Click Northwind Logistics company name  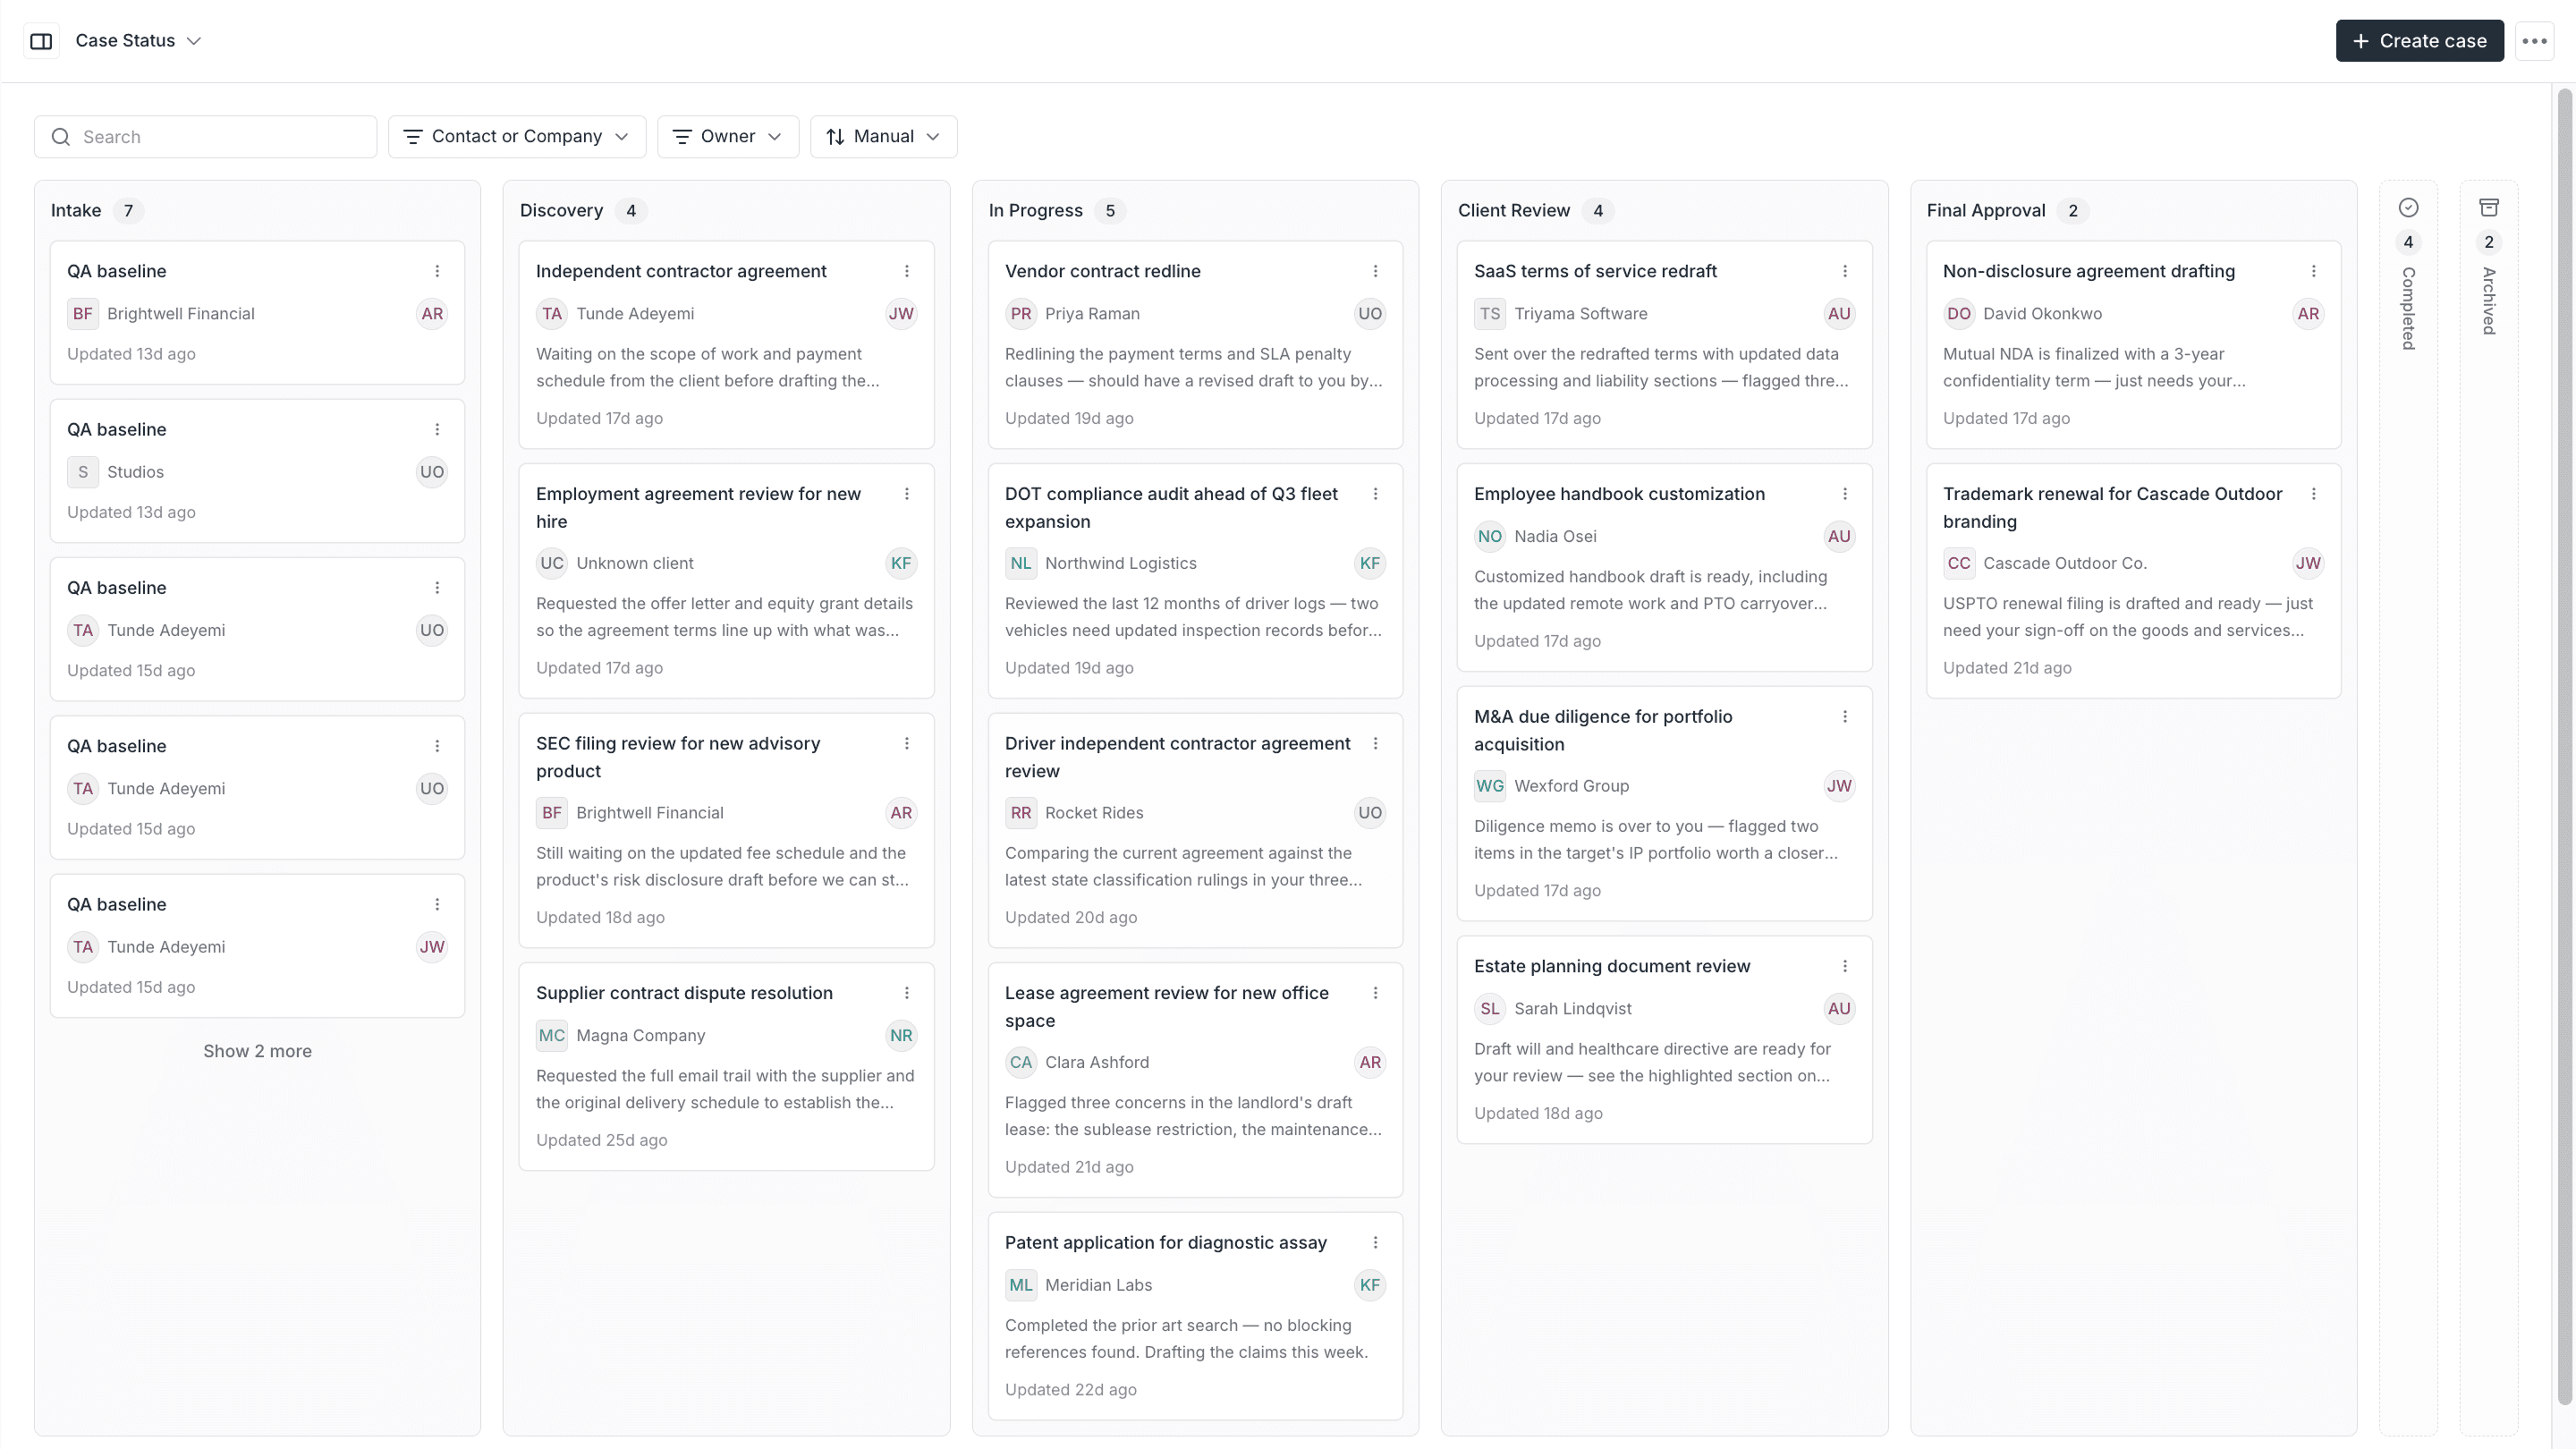[1120, 563]
